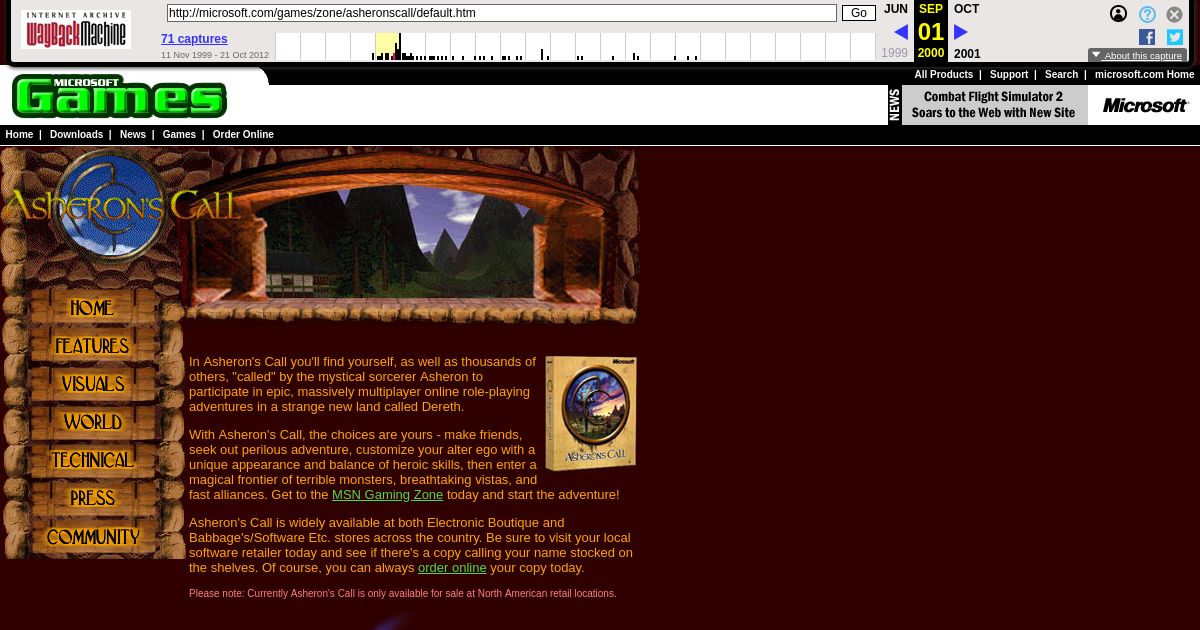Open the All Products link
Screen dimensions: 1200x630
pyautogui.click(x=943, y=75)
